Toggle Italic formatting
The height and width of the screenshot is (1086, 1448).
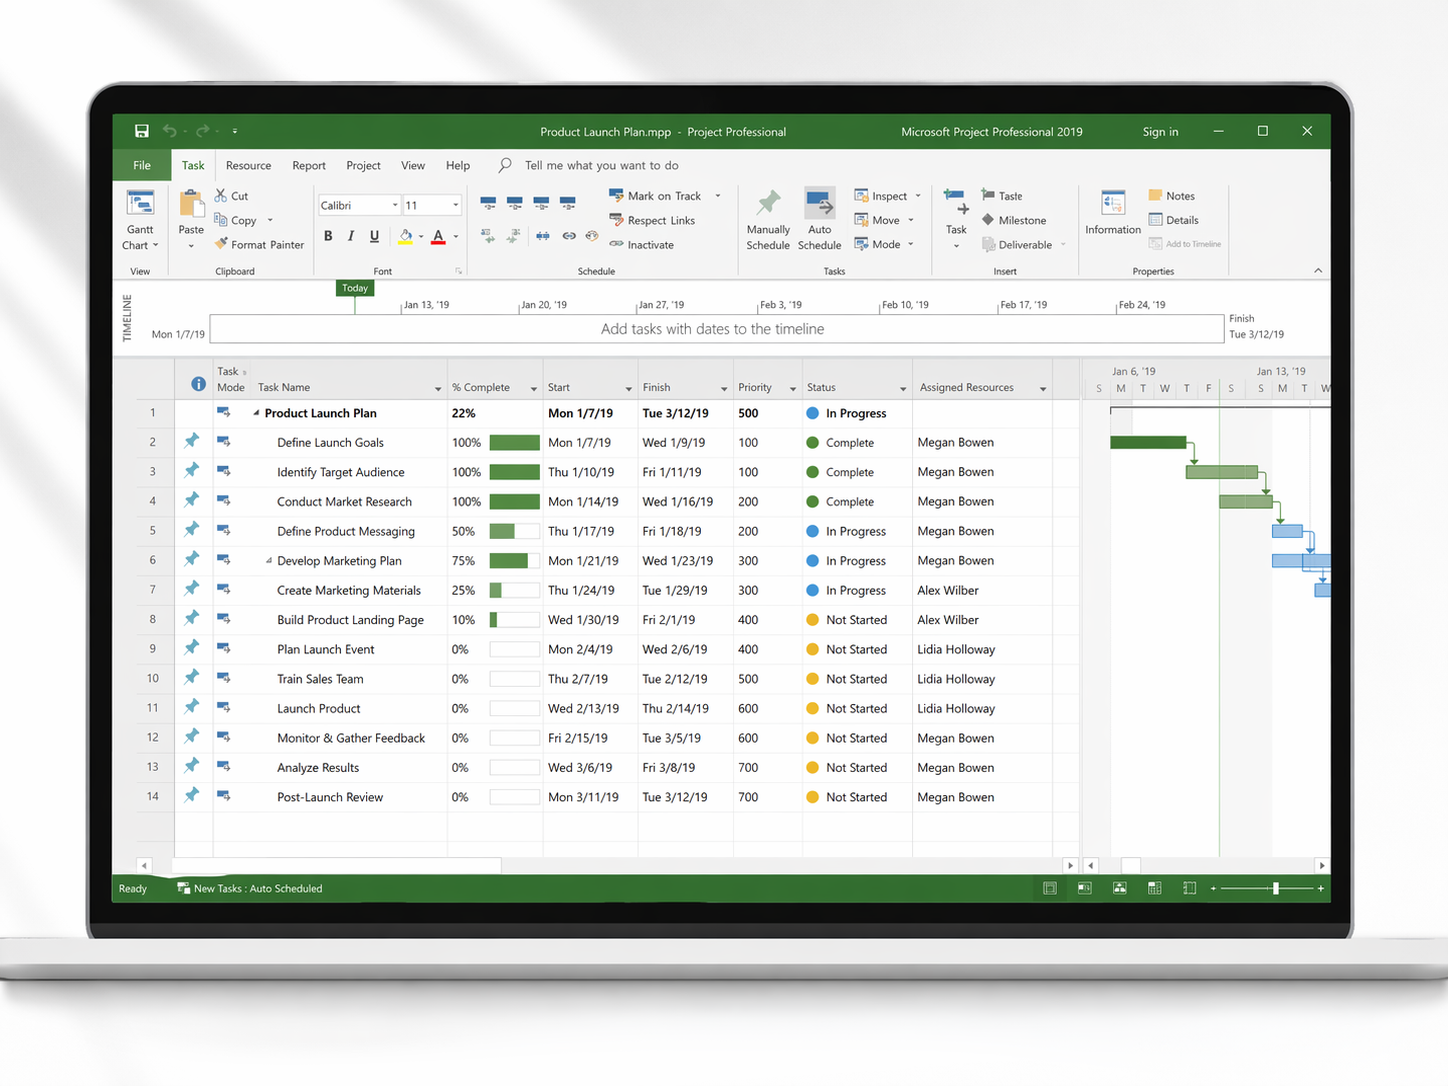tap(351, 236)
